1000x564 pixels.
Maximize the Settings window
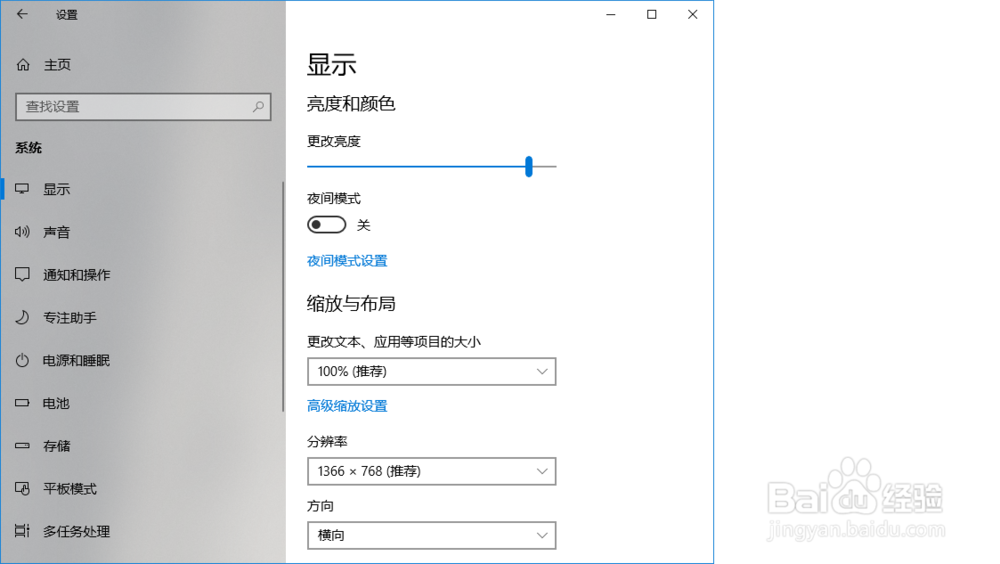[652, 14]
